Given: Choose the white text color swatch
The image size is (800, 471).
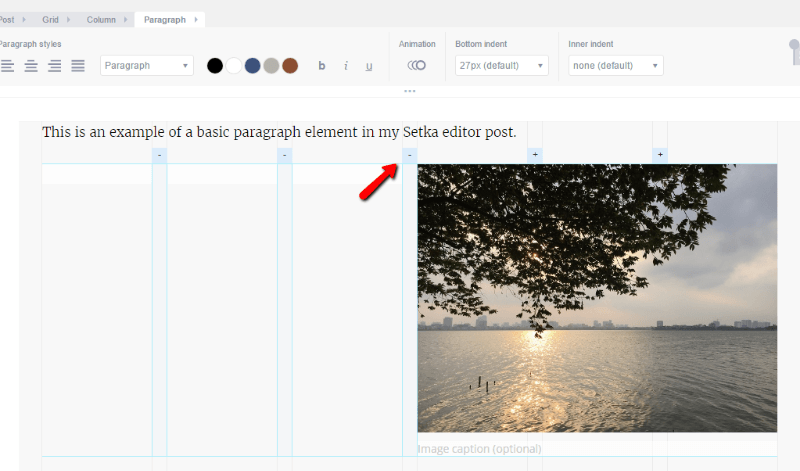Looking at the screenshot, I should pos(234,66).
